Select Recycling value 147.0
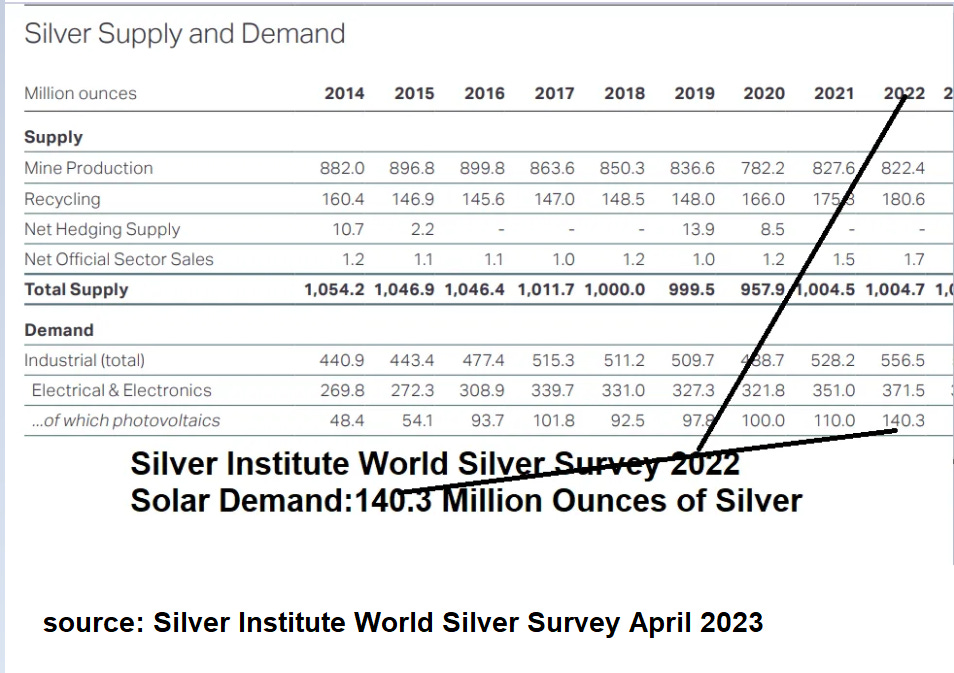954x673 pixels. coord(554,200)
